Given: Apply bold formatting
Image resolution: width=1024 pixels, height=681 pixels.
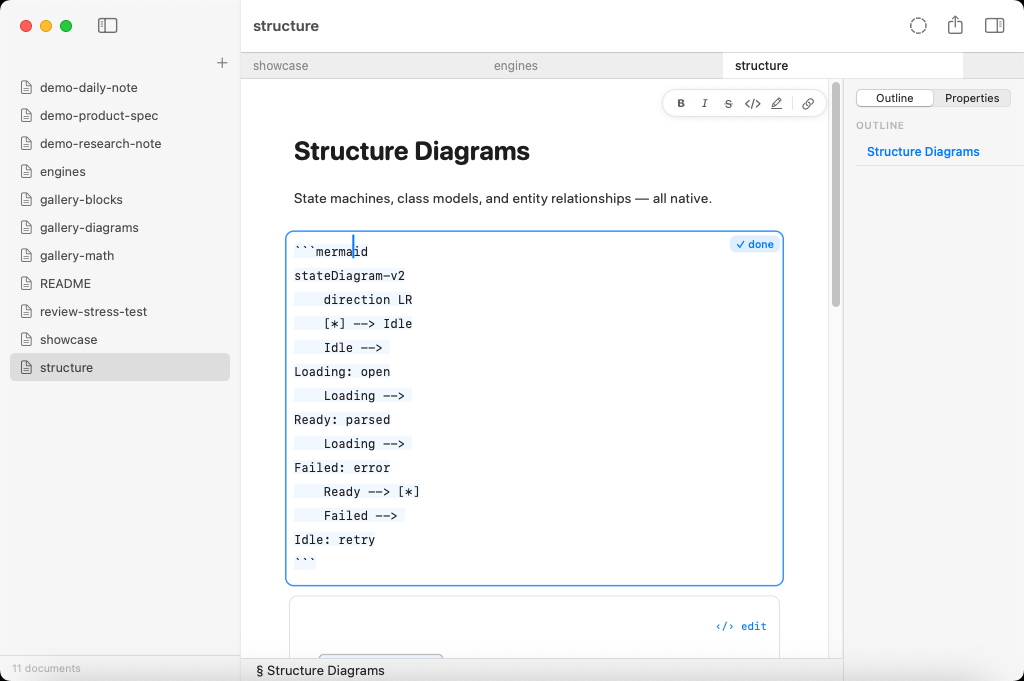Looking at the screenshot, I should coord(681,103).
